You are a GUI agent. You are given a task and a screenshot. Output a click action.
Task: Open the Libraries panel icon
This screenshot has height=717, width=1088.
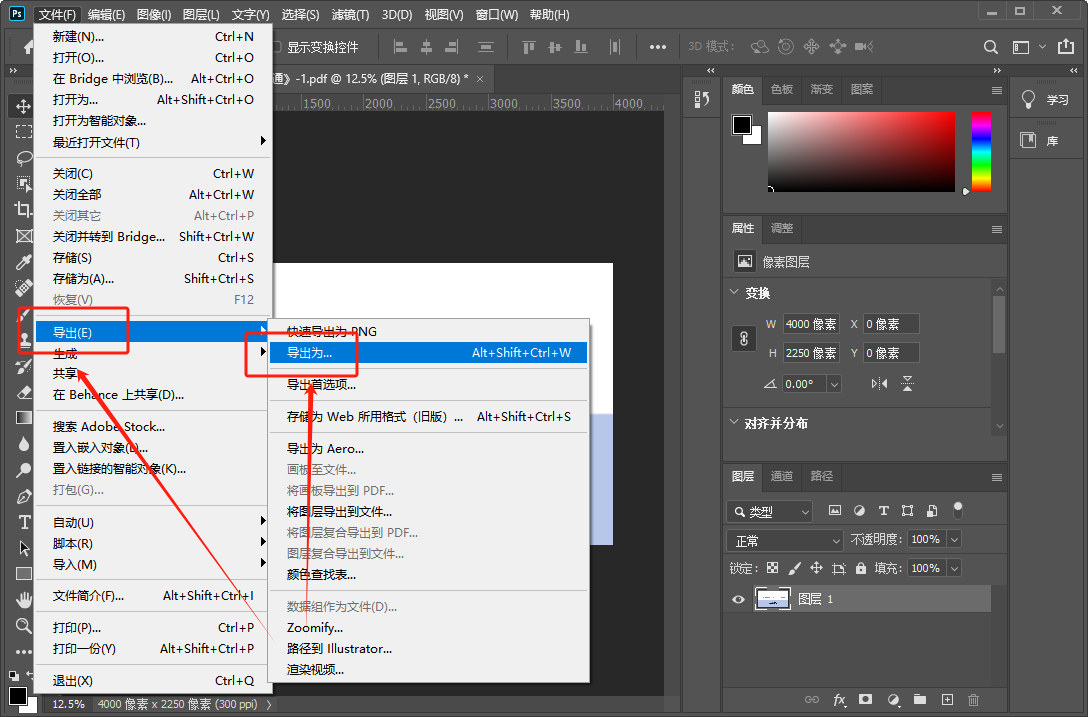pyautogui.click(x=1028, y=140)
